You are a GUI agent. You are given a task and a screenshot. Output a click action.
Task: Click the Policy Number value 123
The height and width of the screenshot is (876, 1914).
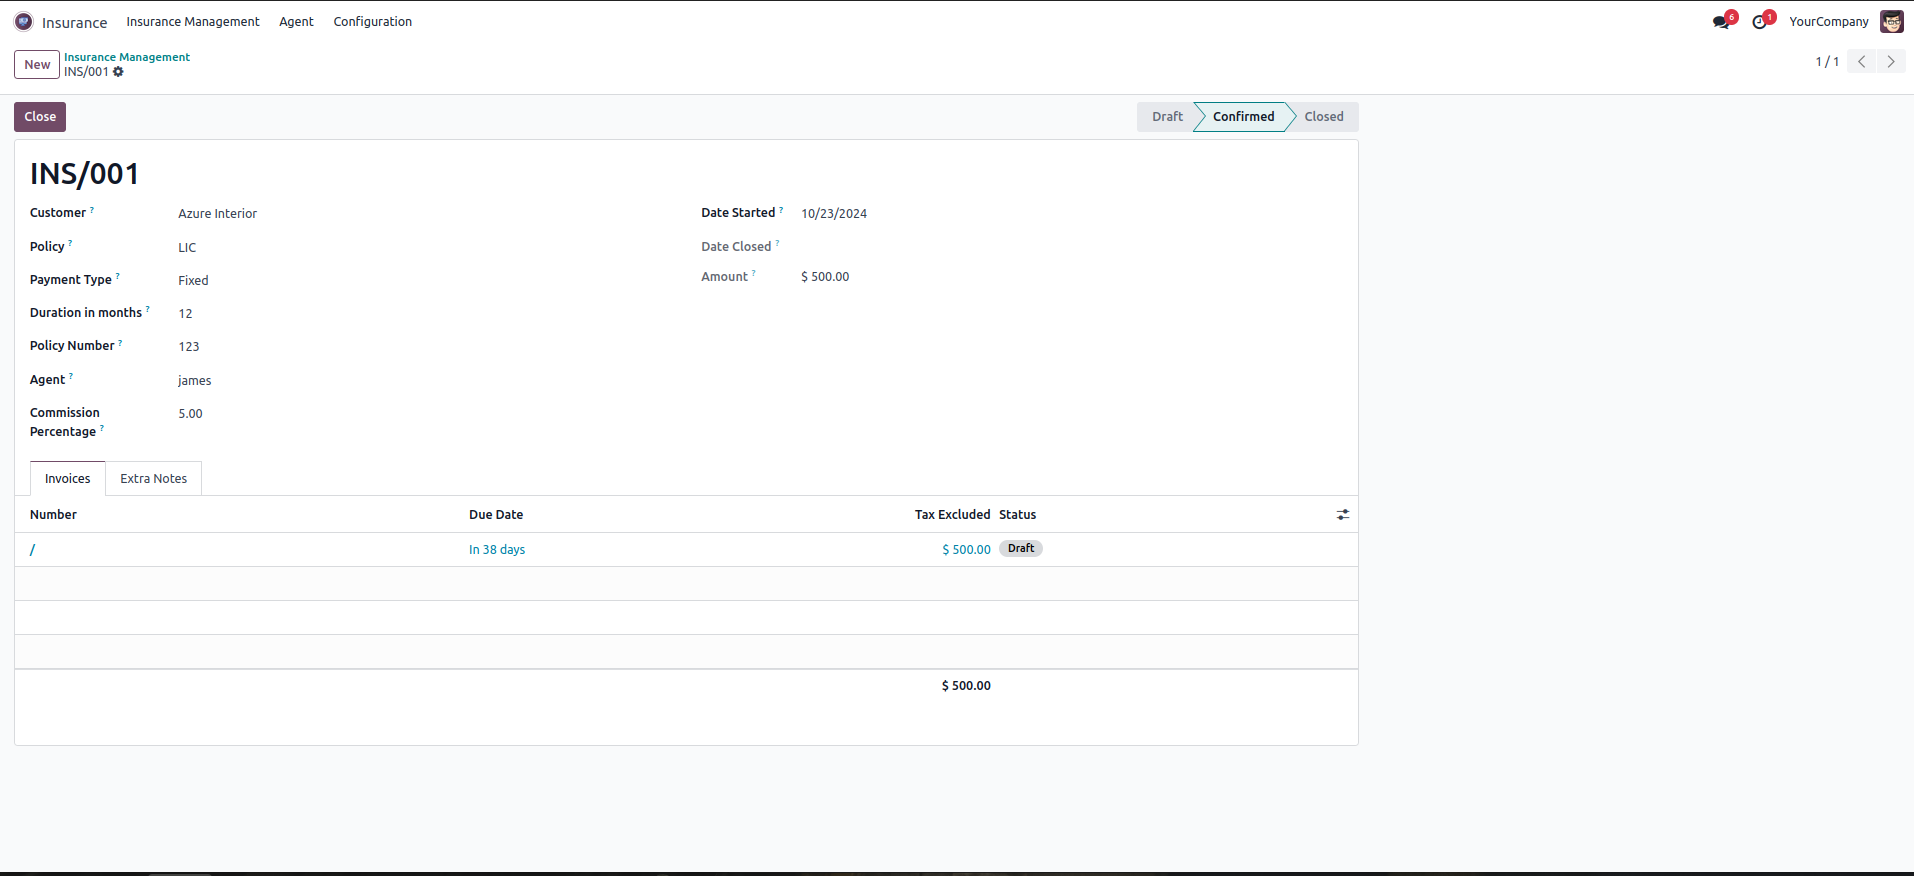coord(189,347)
